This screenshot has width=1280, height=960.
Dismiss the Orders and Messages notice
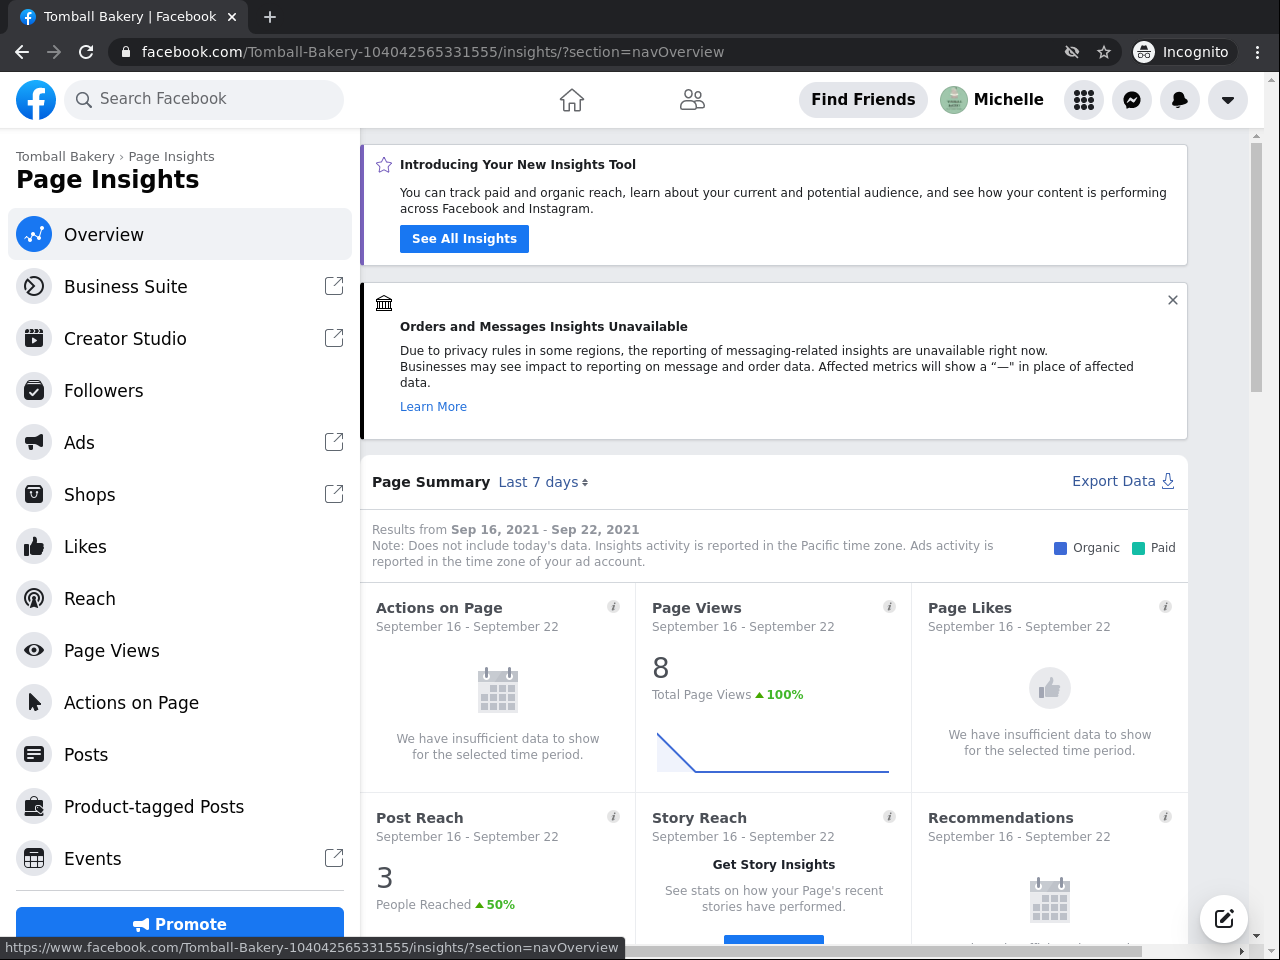coord(1173,300)
